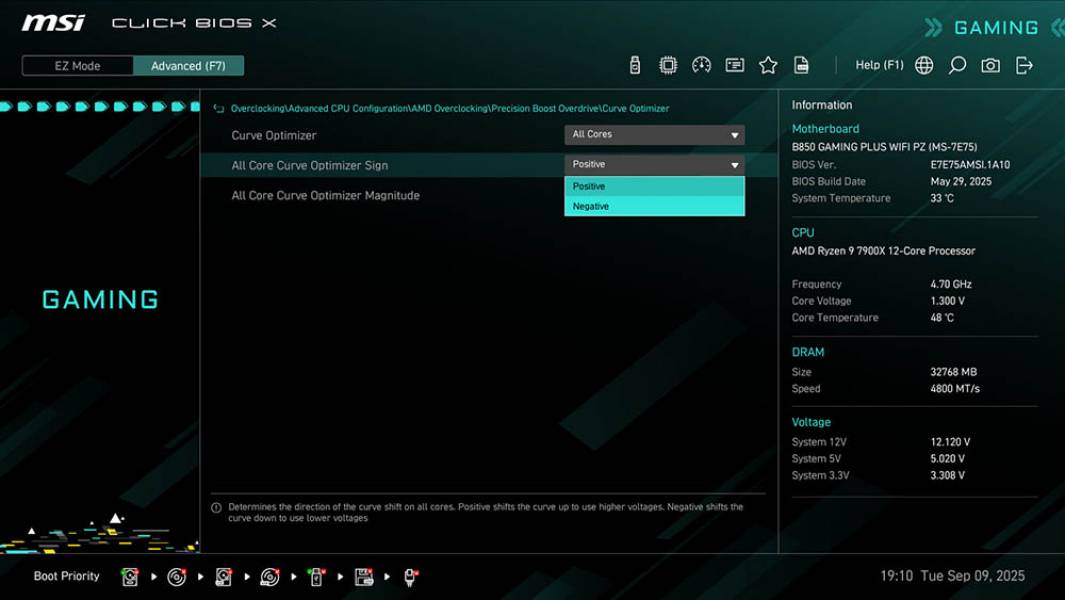Image resolution: width=1065 pixels, height=600 pixels.
Task: Click the document info icon near the star
Action: 802,64
